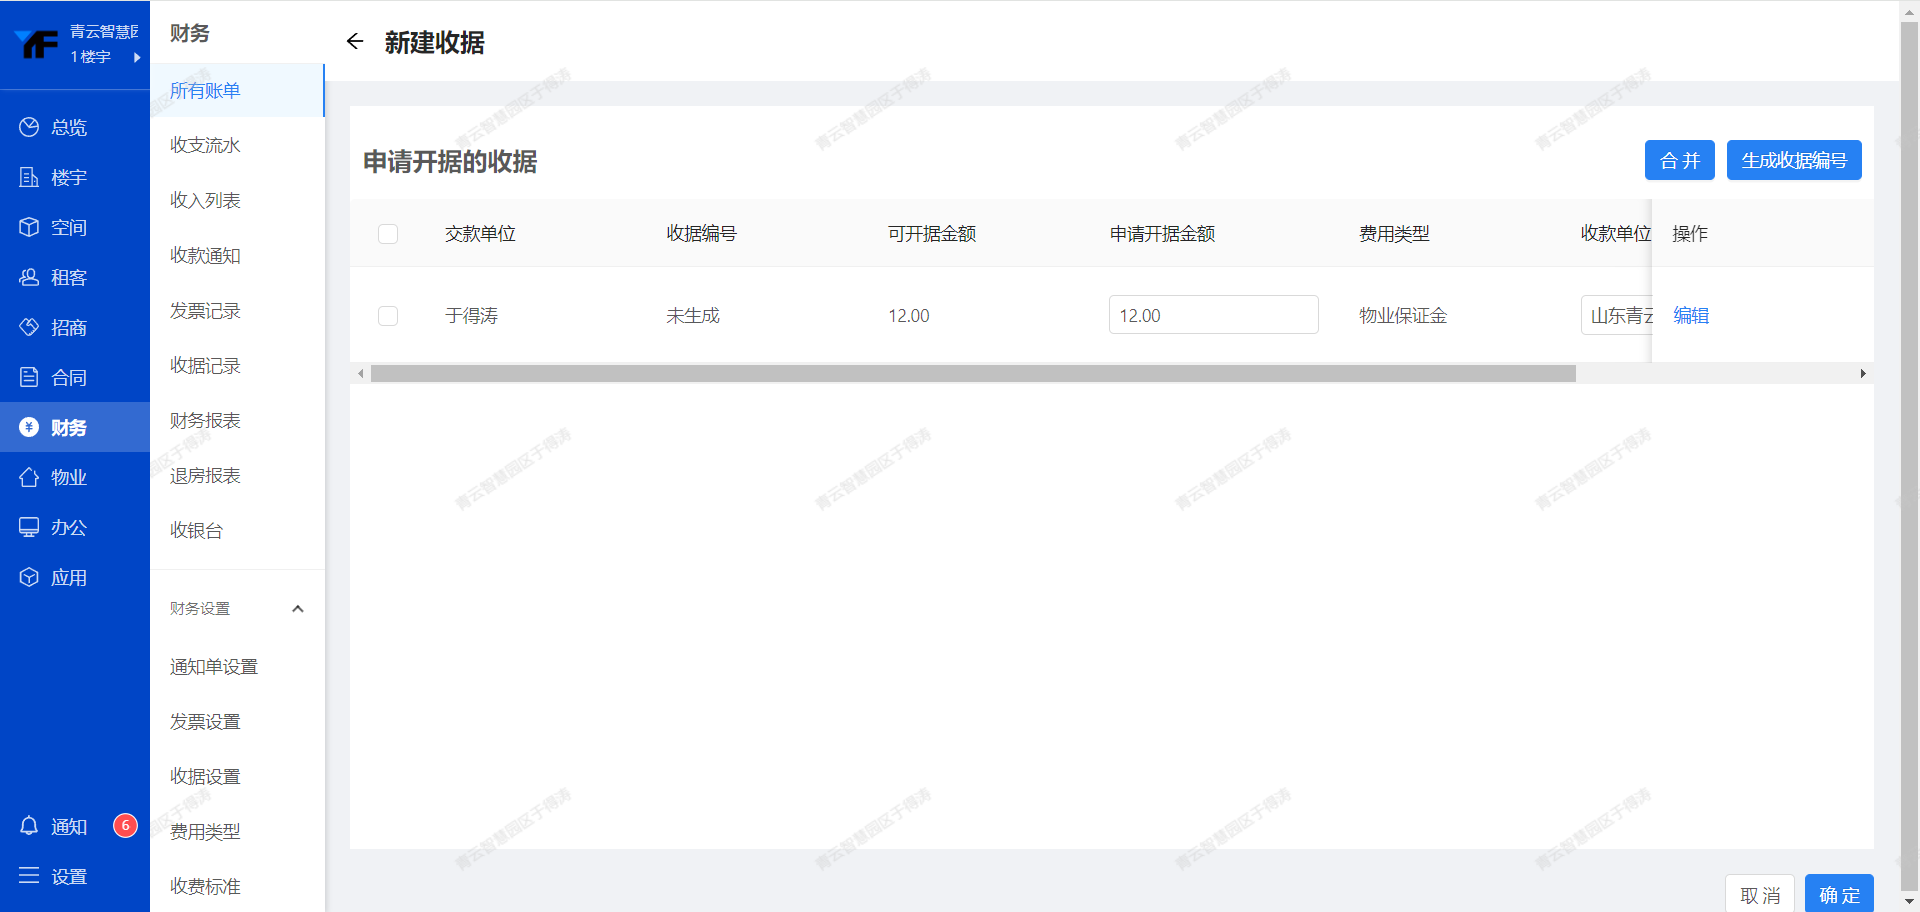The height and width of the screenshot is (912, 1920).
Task: Go to 收支流水 menu item
Action: tap(205, 145)
